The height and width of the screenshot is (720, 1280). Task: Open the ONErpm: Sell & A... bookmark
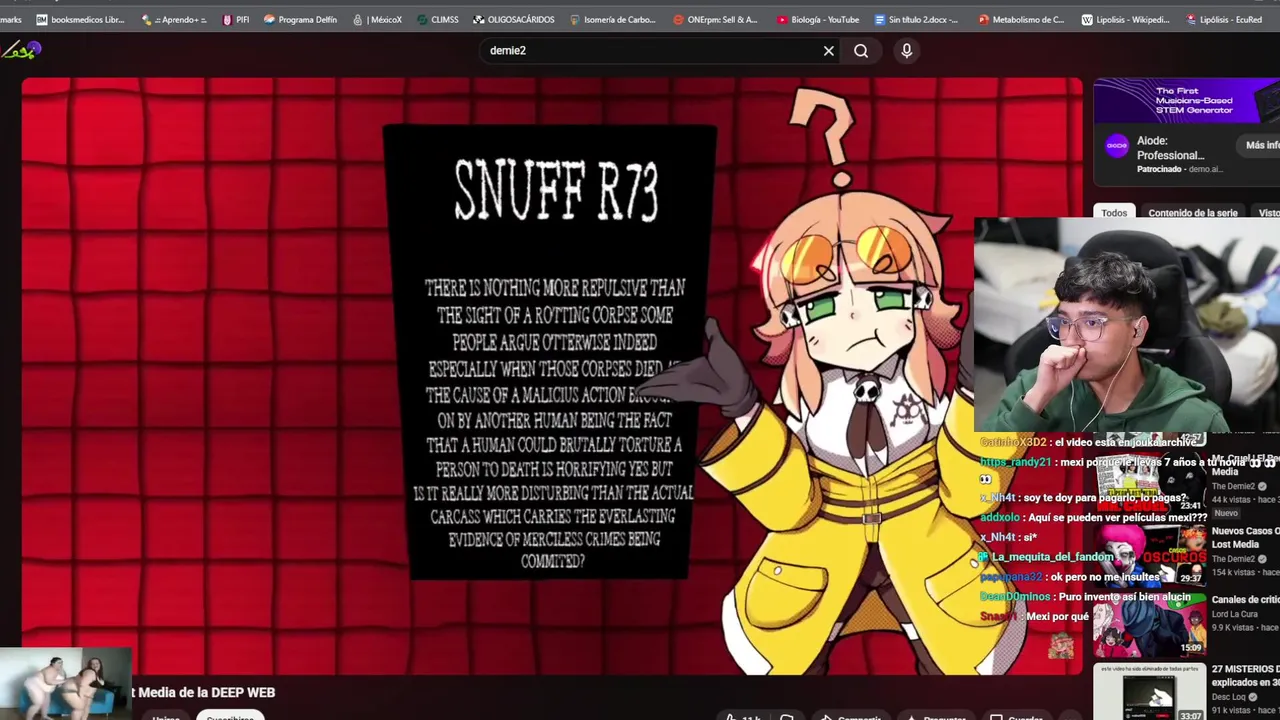click(716, 19)
